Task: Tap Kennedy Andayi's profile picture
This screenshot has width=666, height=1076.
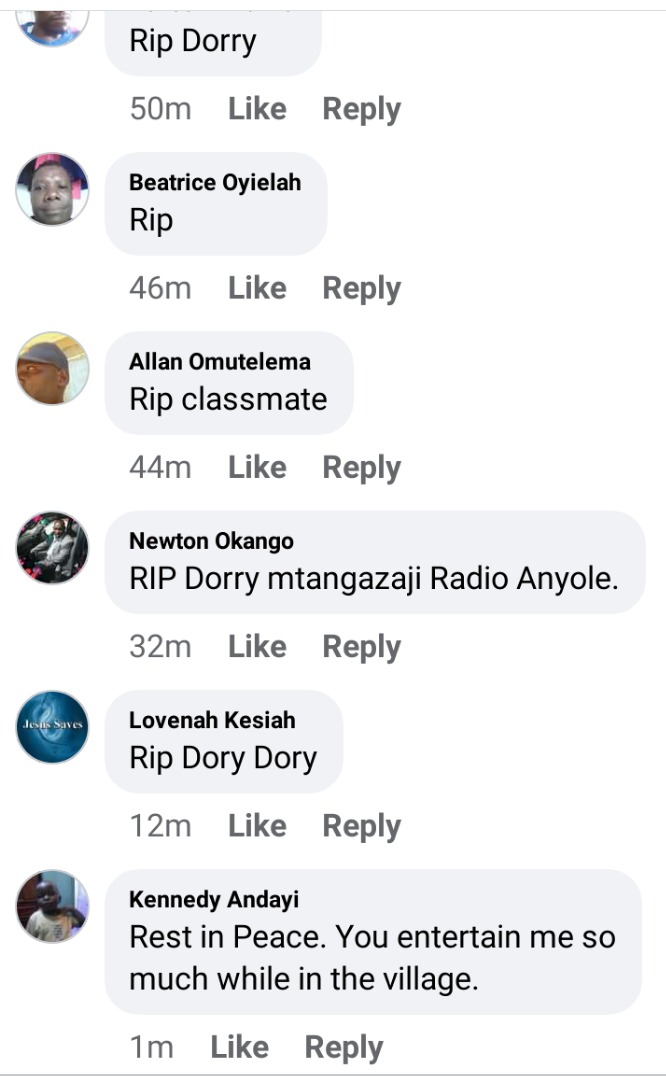Action: (53, 907)
